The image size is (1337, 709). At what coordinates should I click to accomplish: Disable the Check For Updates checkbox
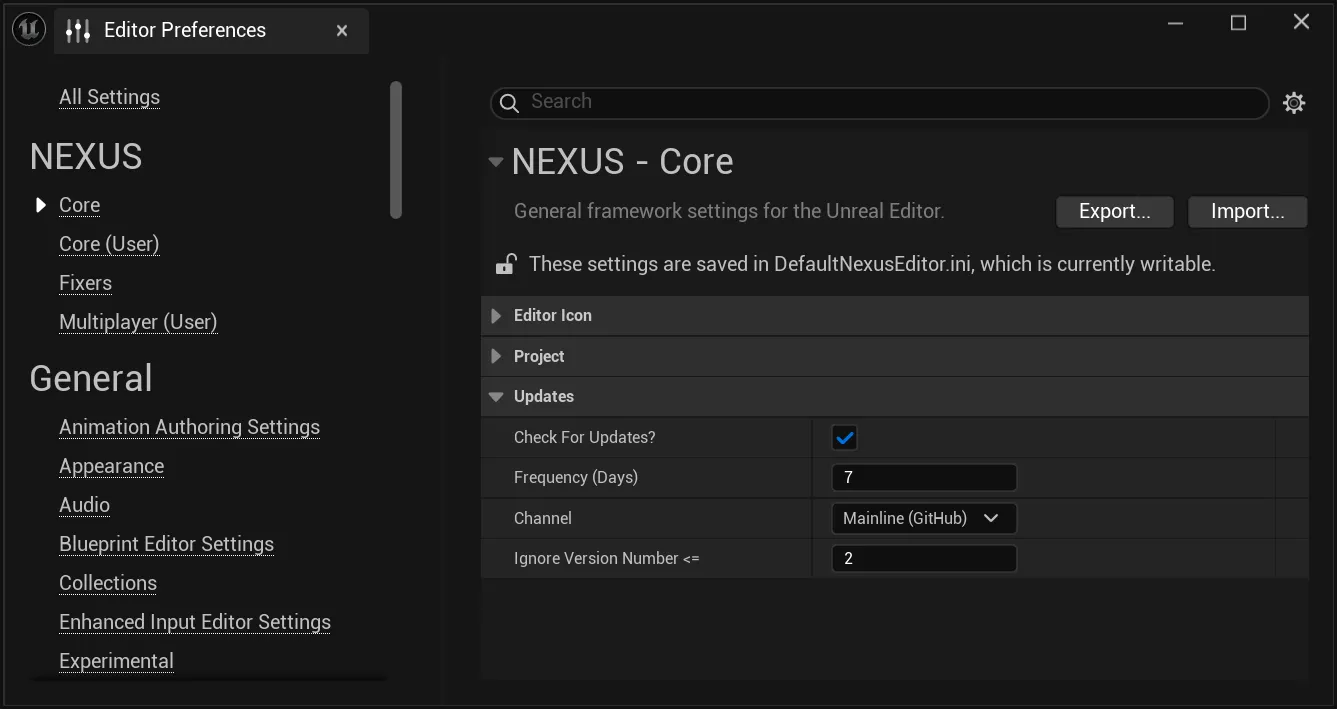click(844, 437)
